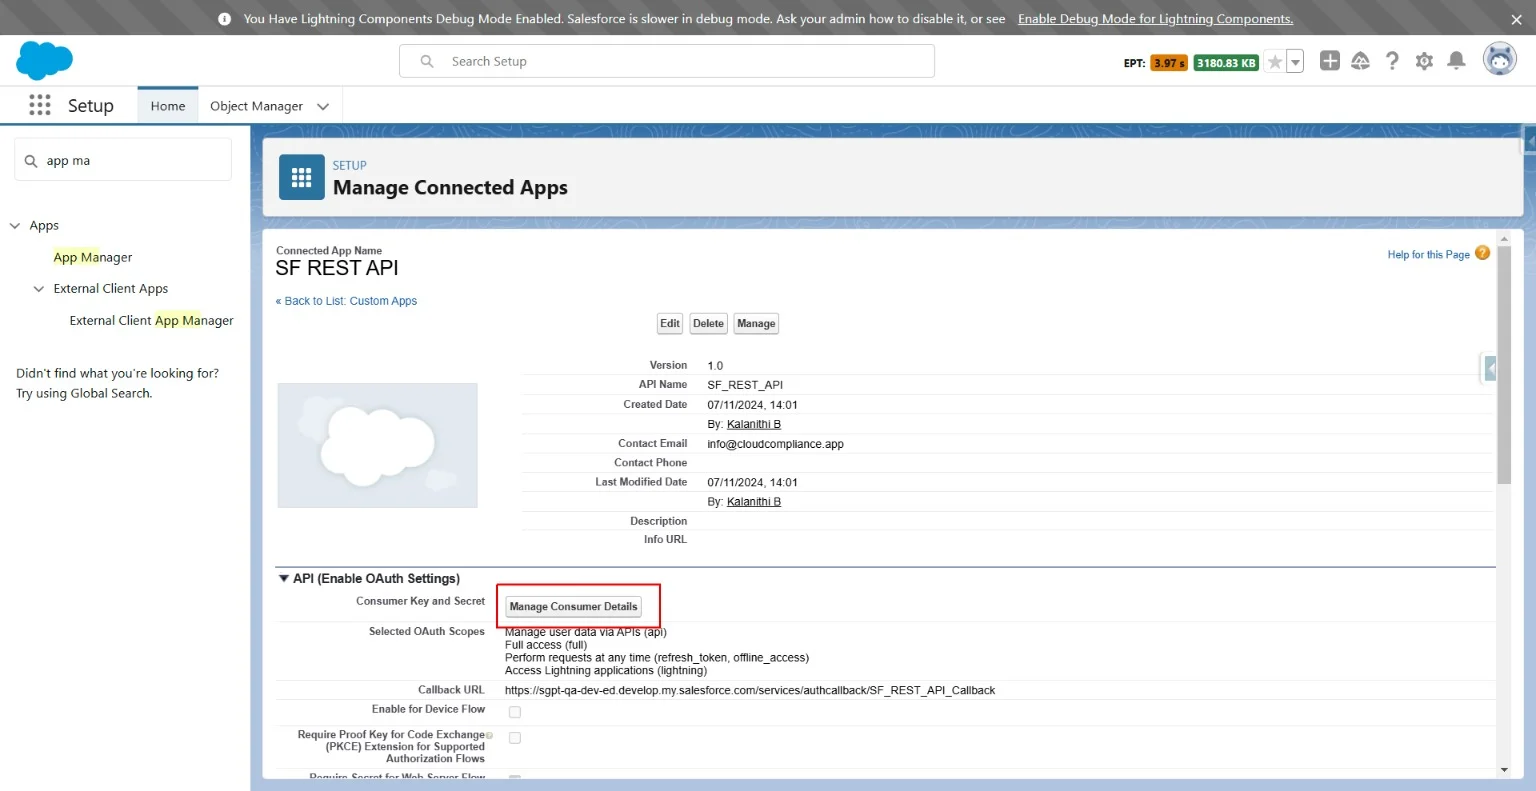This screenshot has width=1536, height=791.
Task: Open the global actions plus icon
Action: 1329,61
